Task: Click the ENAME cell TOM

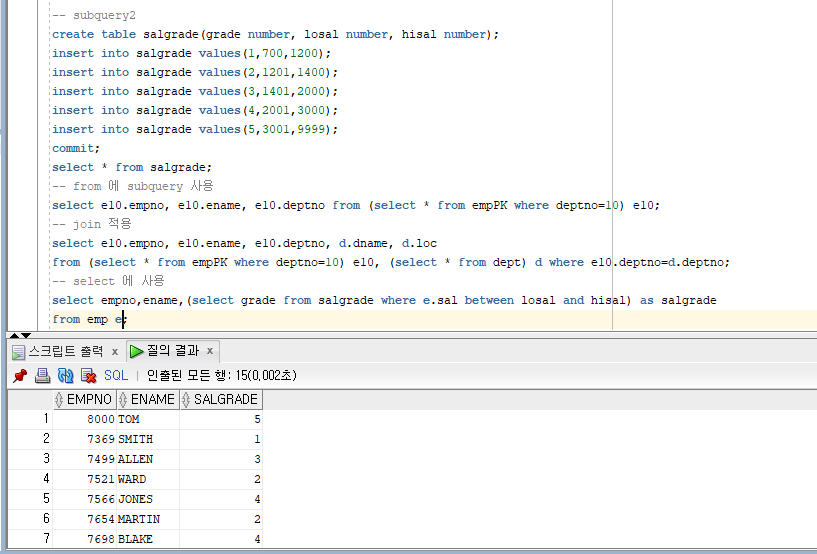Action: click(148, 419)
